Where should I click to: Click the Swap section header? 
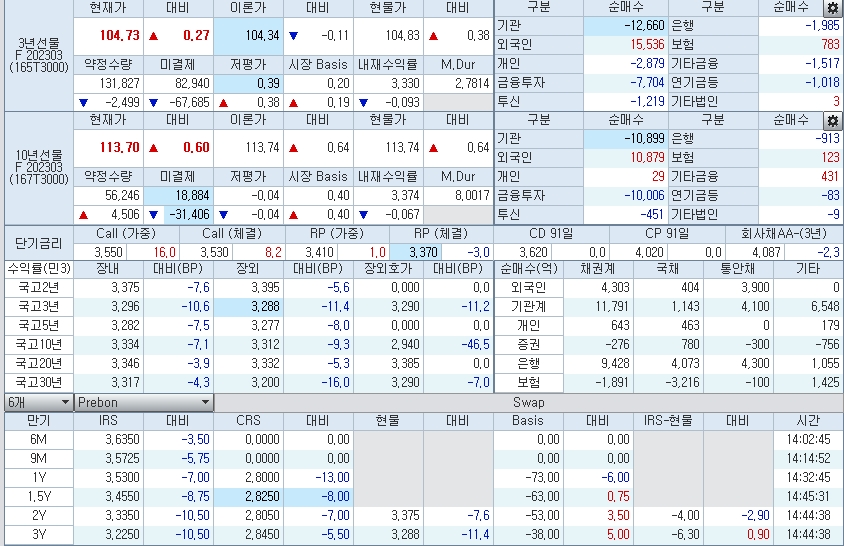tap(528, 402)
